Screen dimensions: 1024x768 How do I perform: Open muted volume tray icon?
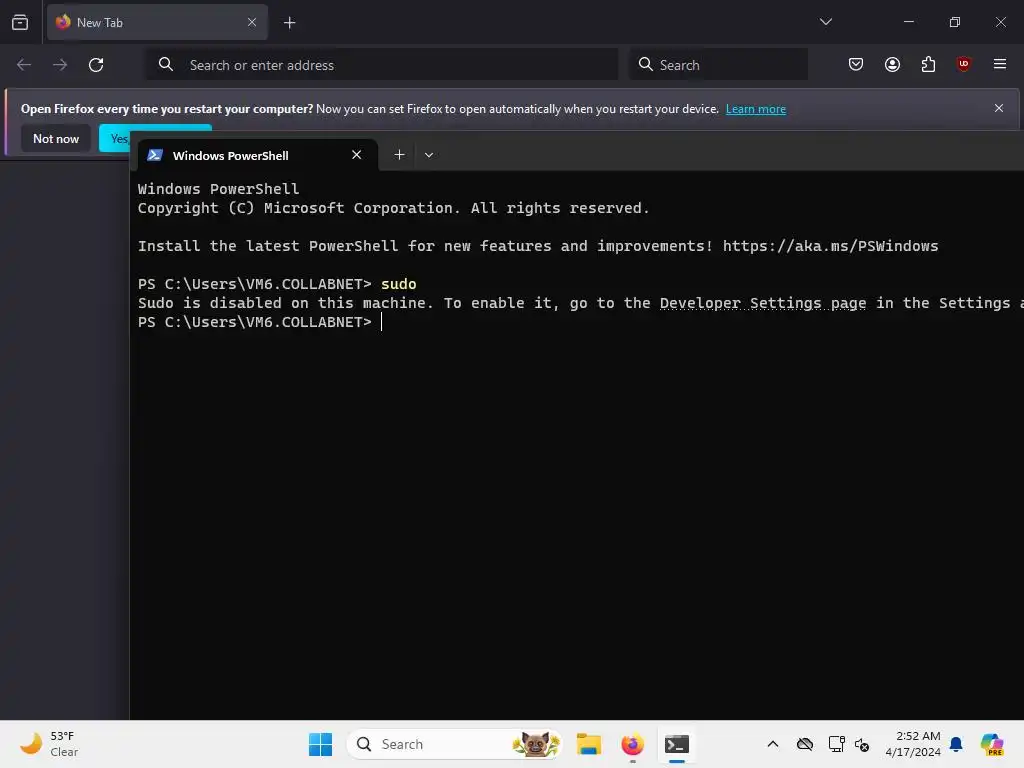tap(861, 744)
